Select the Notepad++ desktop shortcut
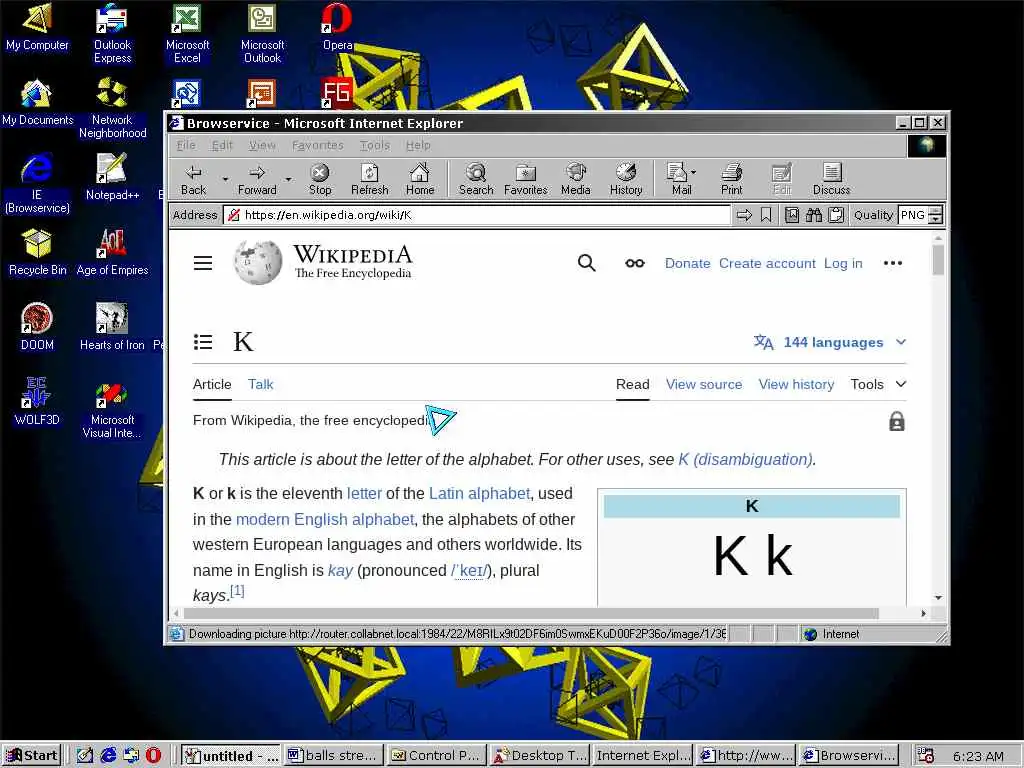The width and height of the screenshot is (1024, 768). [112, 178]
